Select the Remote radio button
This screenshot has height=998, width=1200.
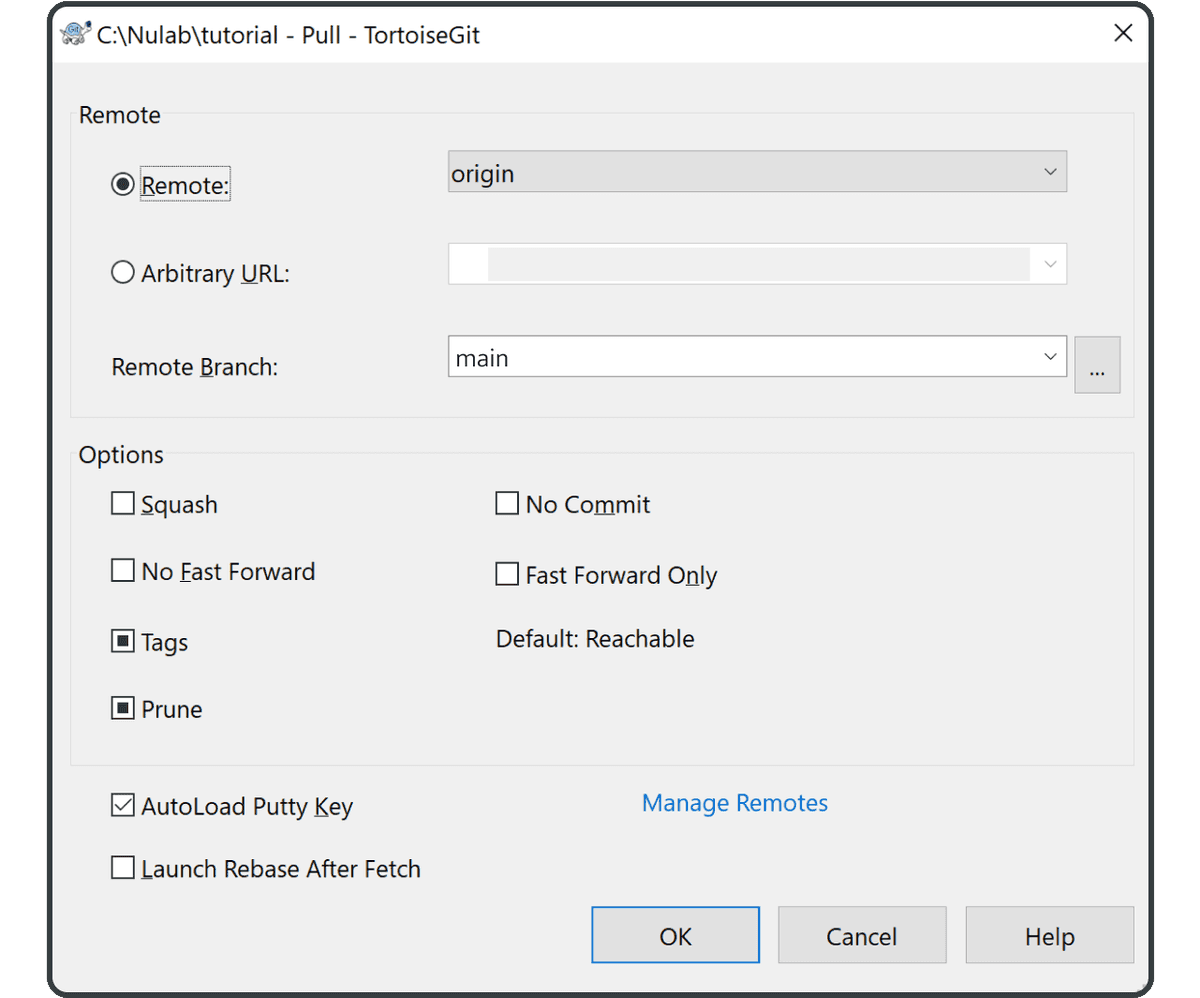point(121,183)
